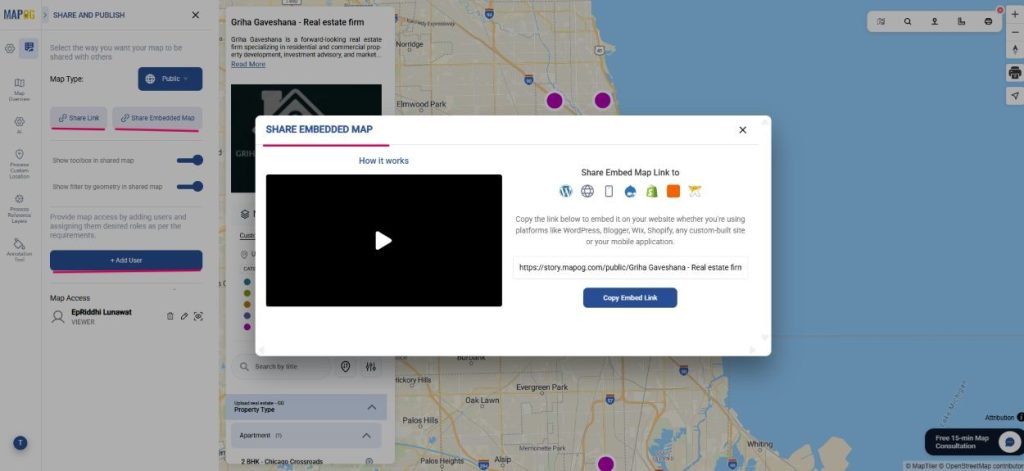
Task: Click the Shopify bag icon
Action: (652, 191)
